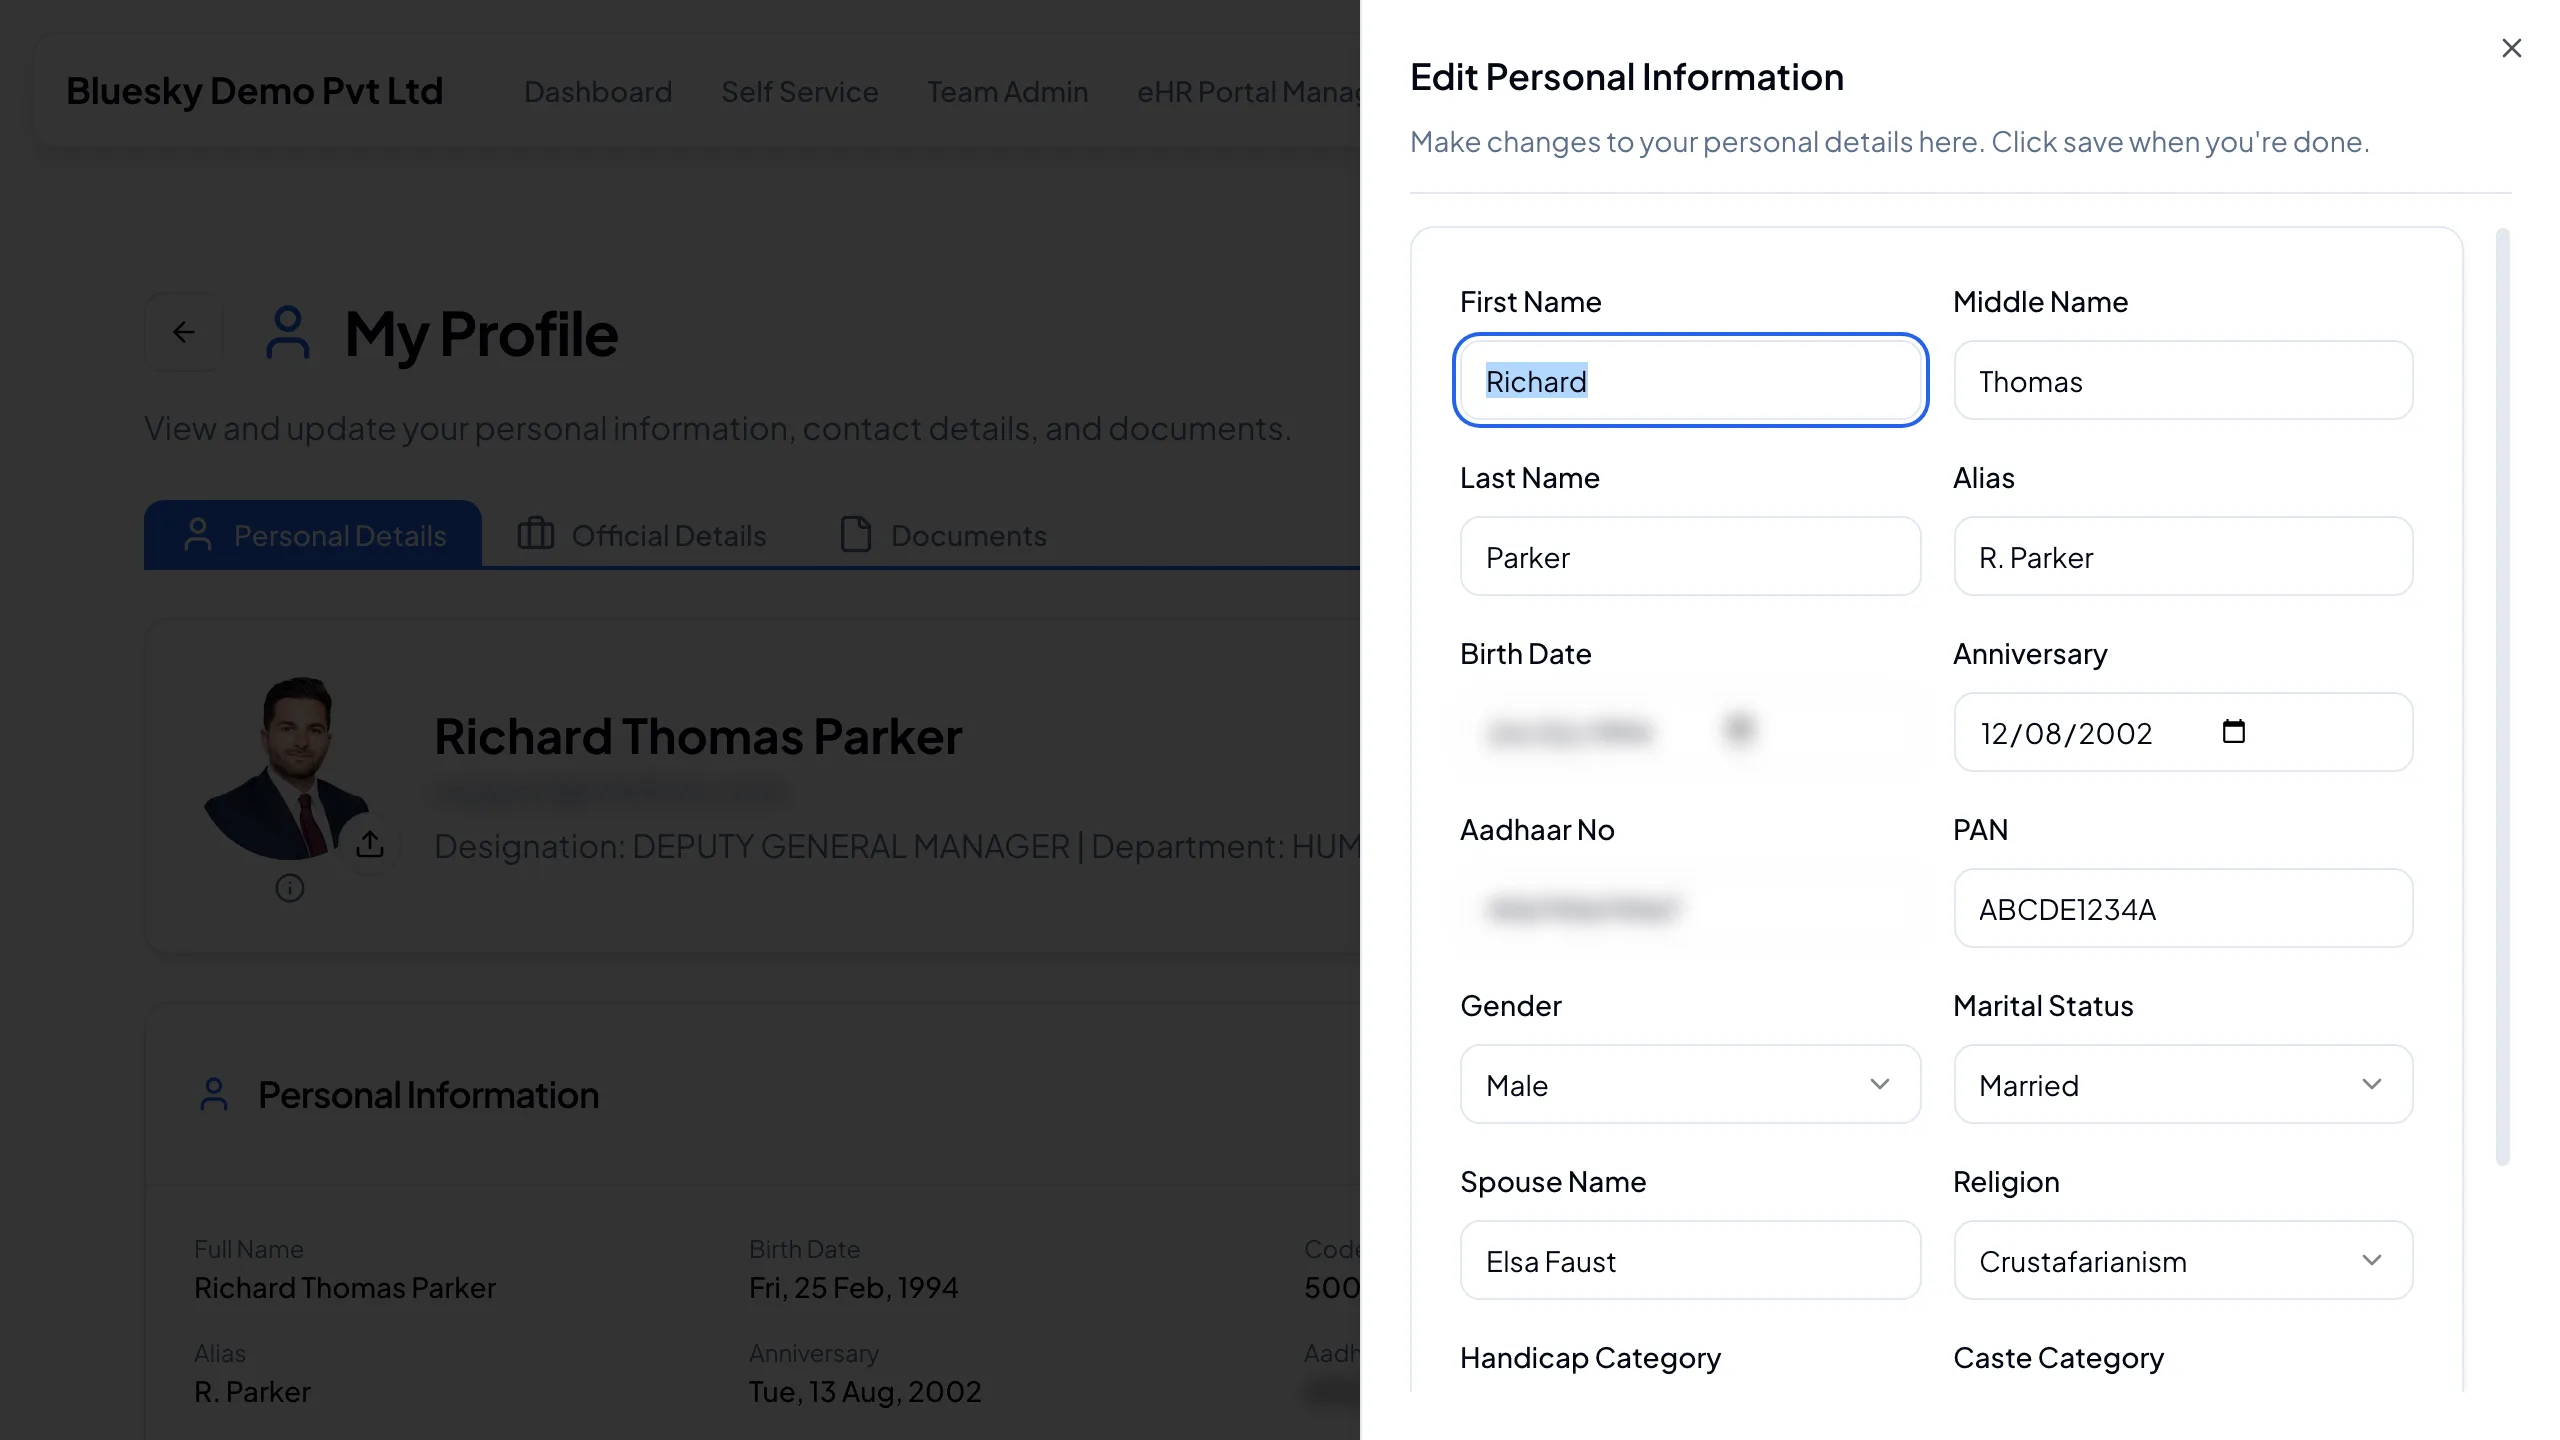Click the person icon next to Personal Information
Image resolution: width=2560 pixels, height=1440 pixels.
coord(214,1095)
